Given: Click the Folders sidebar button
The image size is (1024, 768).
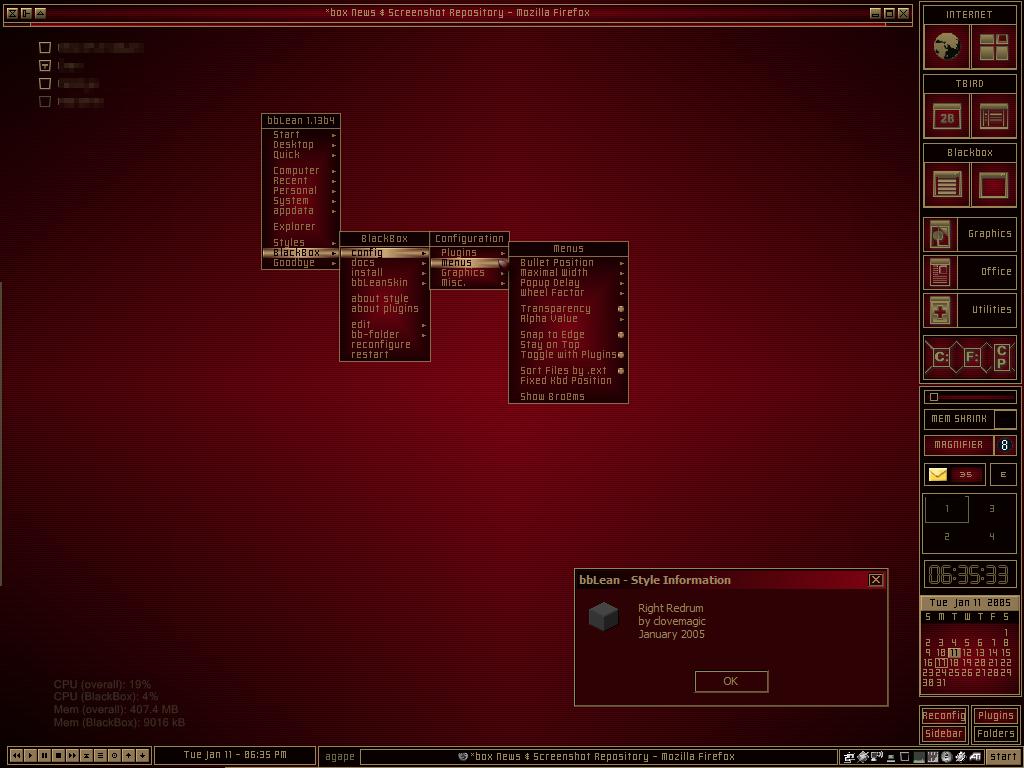Looking at the screenshot, I should click(x=995, y=733).
